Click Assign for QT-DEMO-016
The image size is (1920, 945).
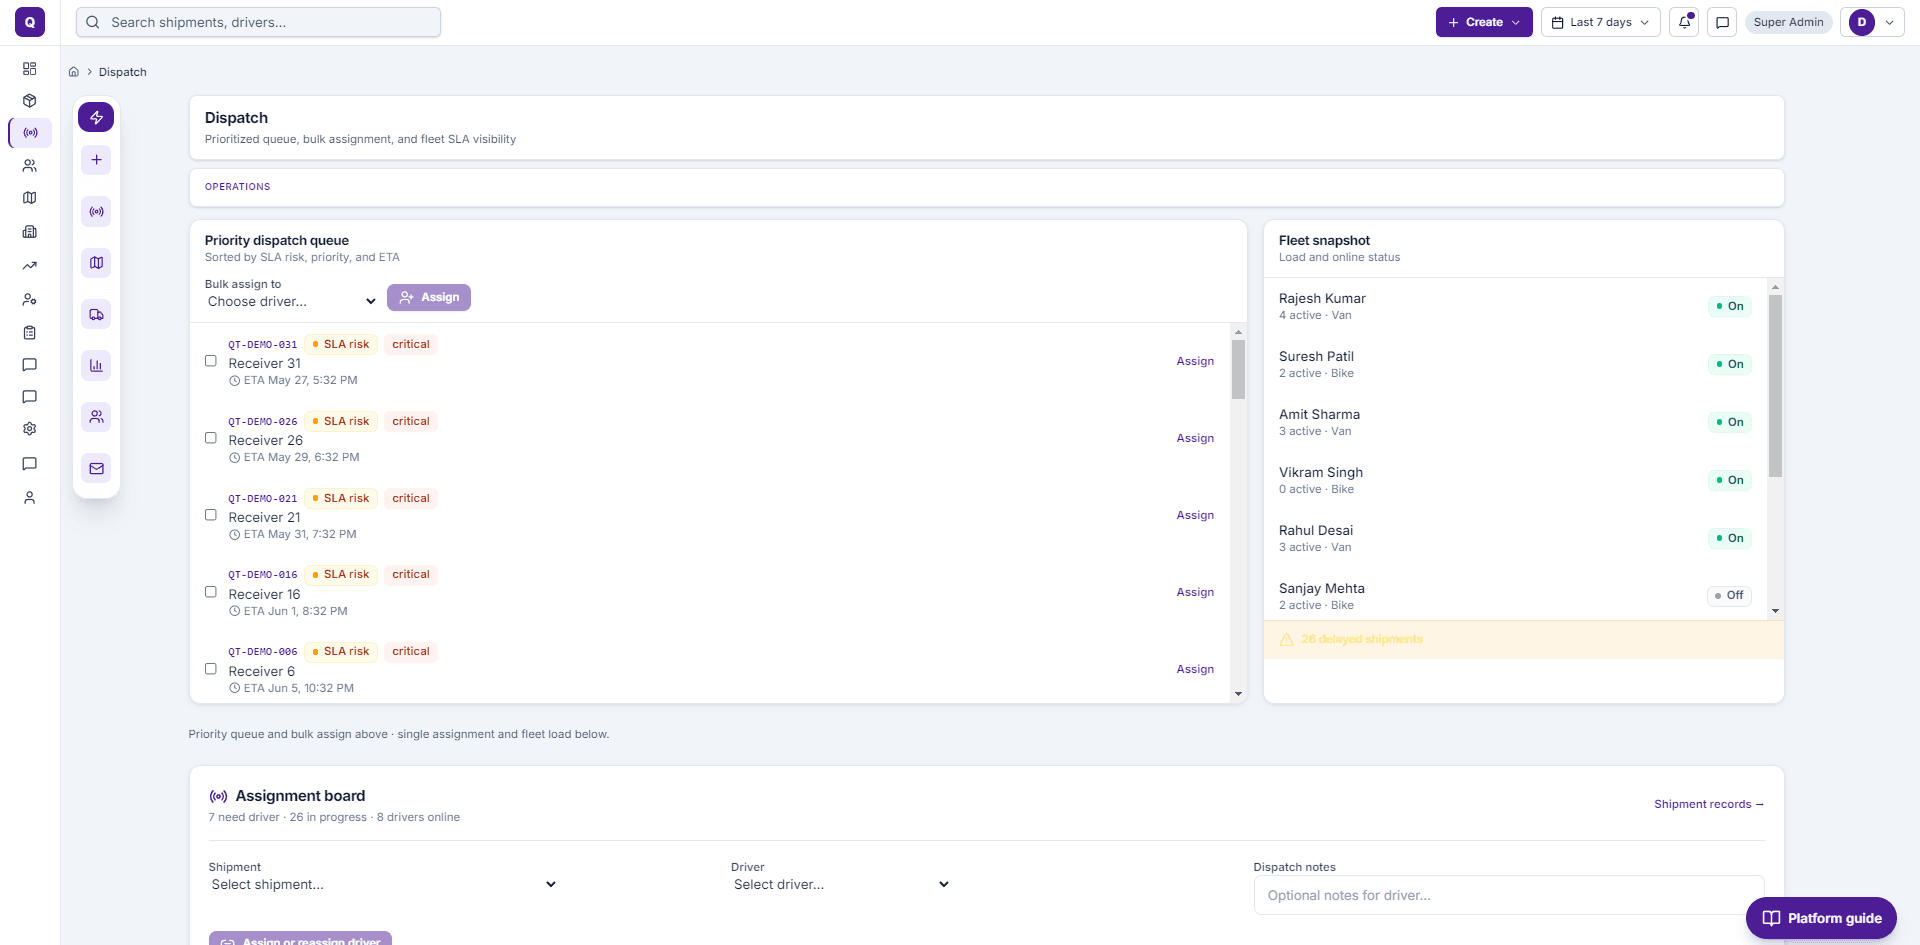[x=1195, y=592]
